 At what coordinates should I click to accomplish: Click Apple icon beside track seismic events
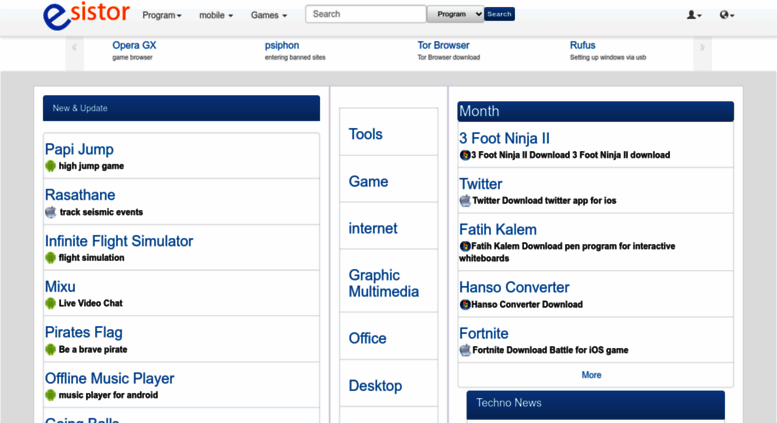51,212
